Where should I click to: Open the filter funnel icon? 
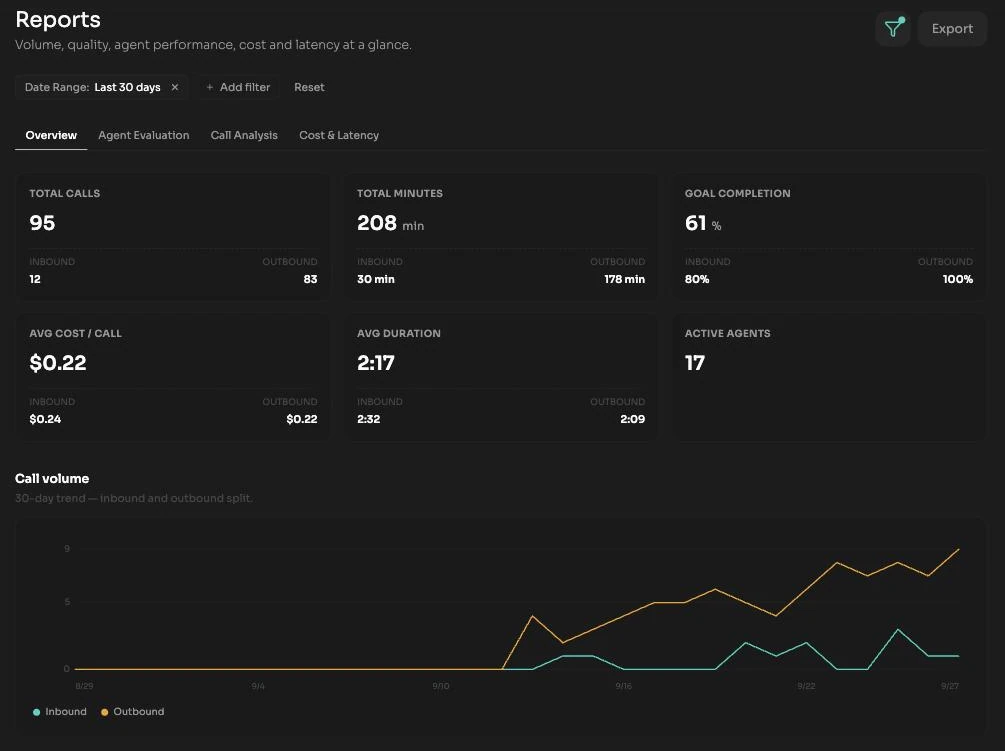893,29
